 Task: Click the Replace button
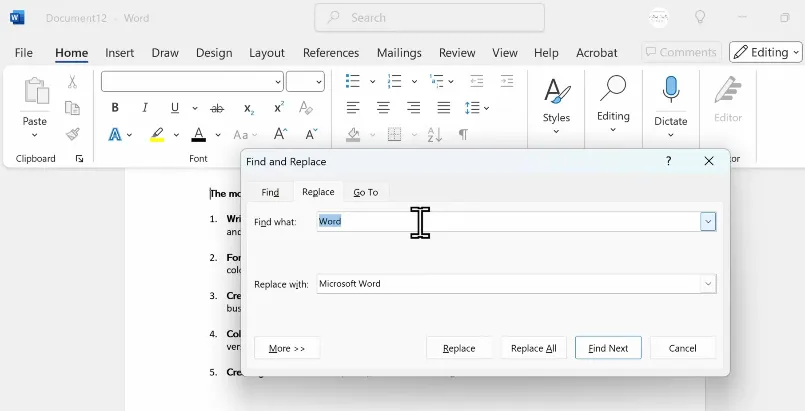tap(459, 348)
